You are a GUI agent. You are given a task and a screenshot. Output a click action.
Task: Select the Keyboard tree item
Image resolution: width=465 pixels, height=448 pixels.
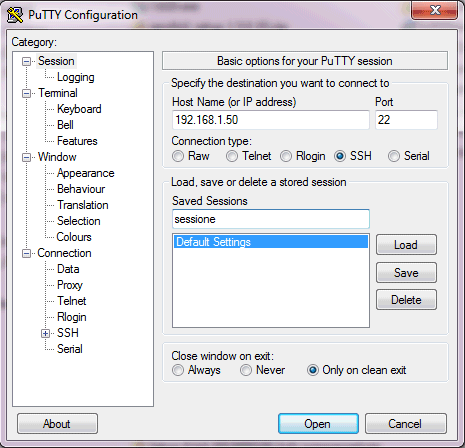[79, 109]
